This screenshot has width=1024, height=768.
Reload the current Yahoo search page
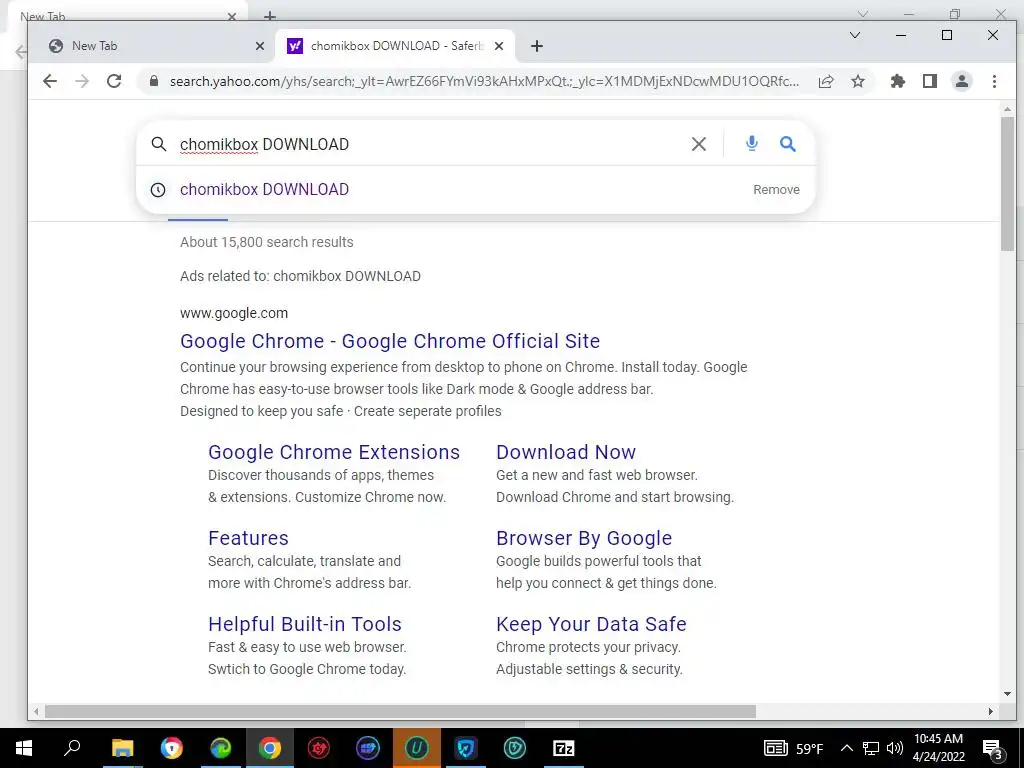[114, 81]
